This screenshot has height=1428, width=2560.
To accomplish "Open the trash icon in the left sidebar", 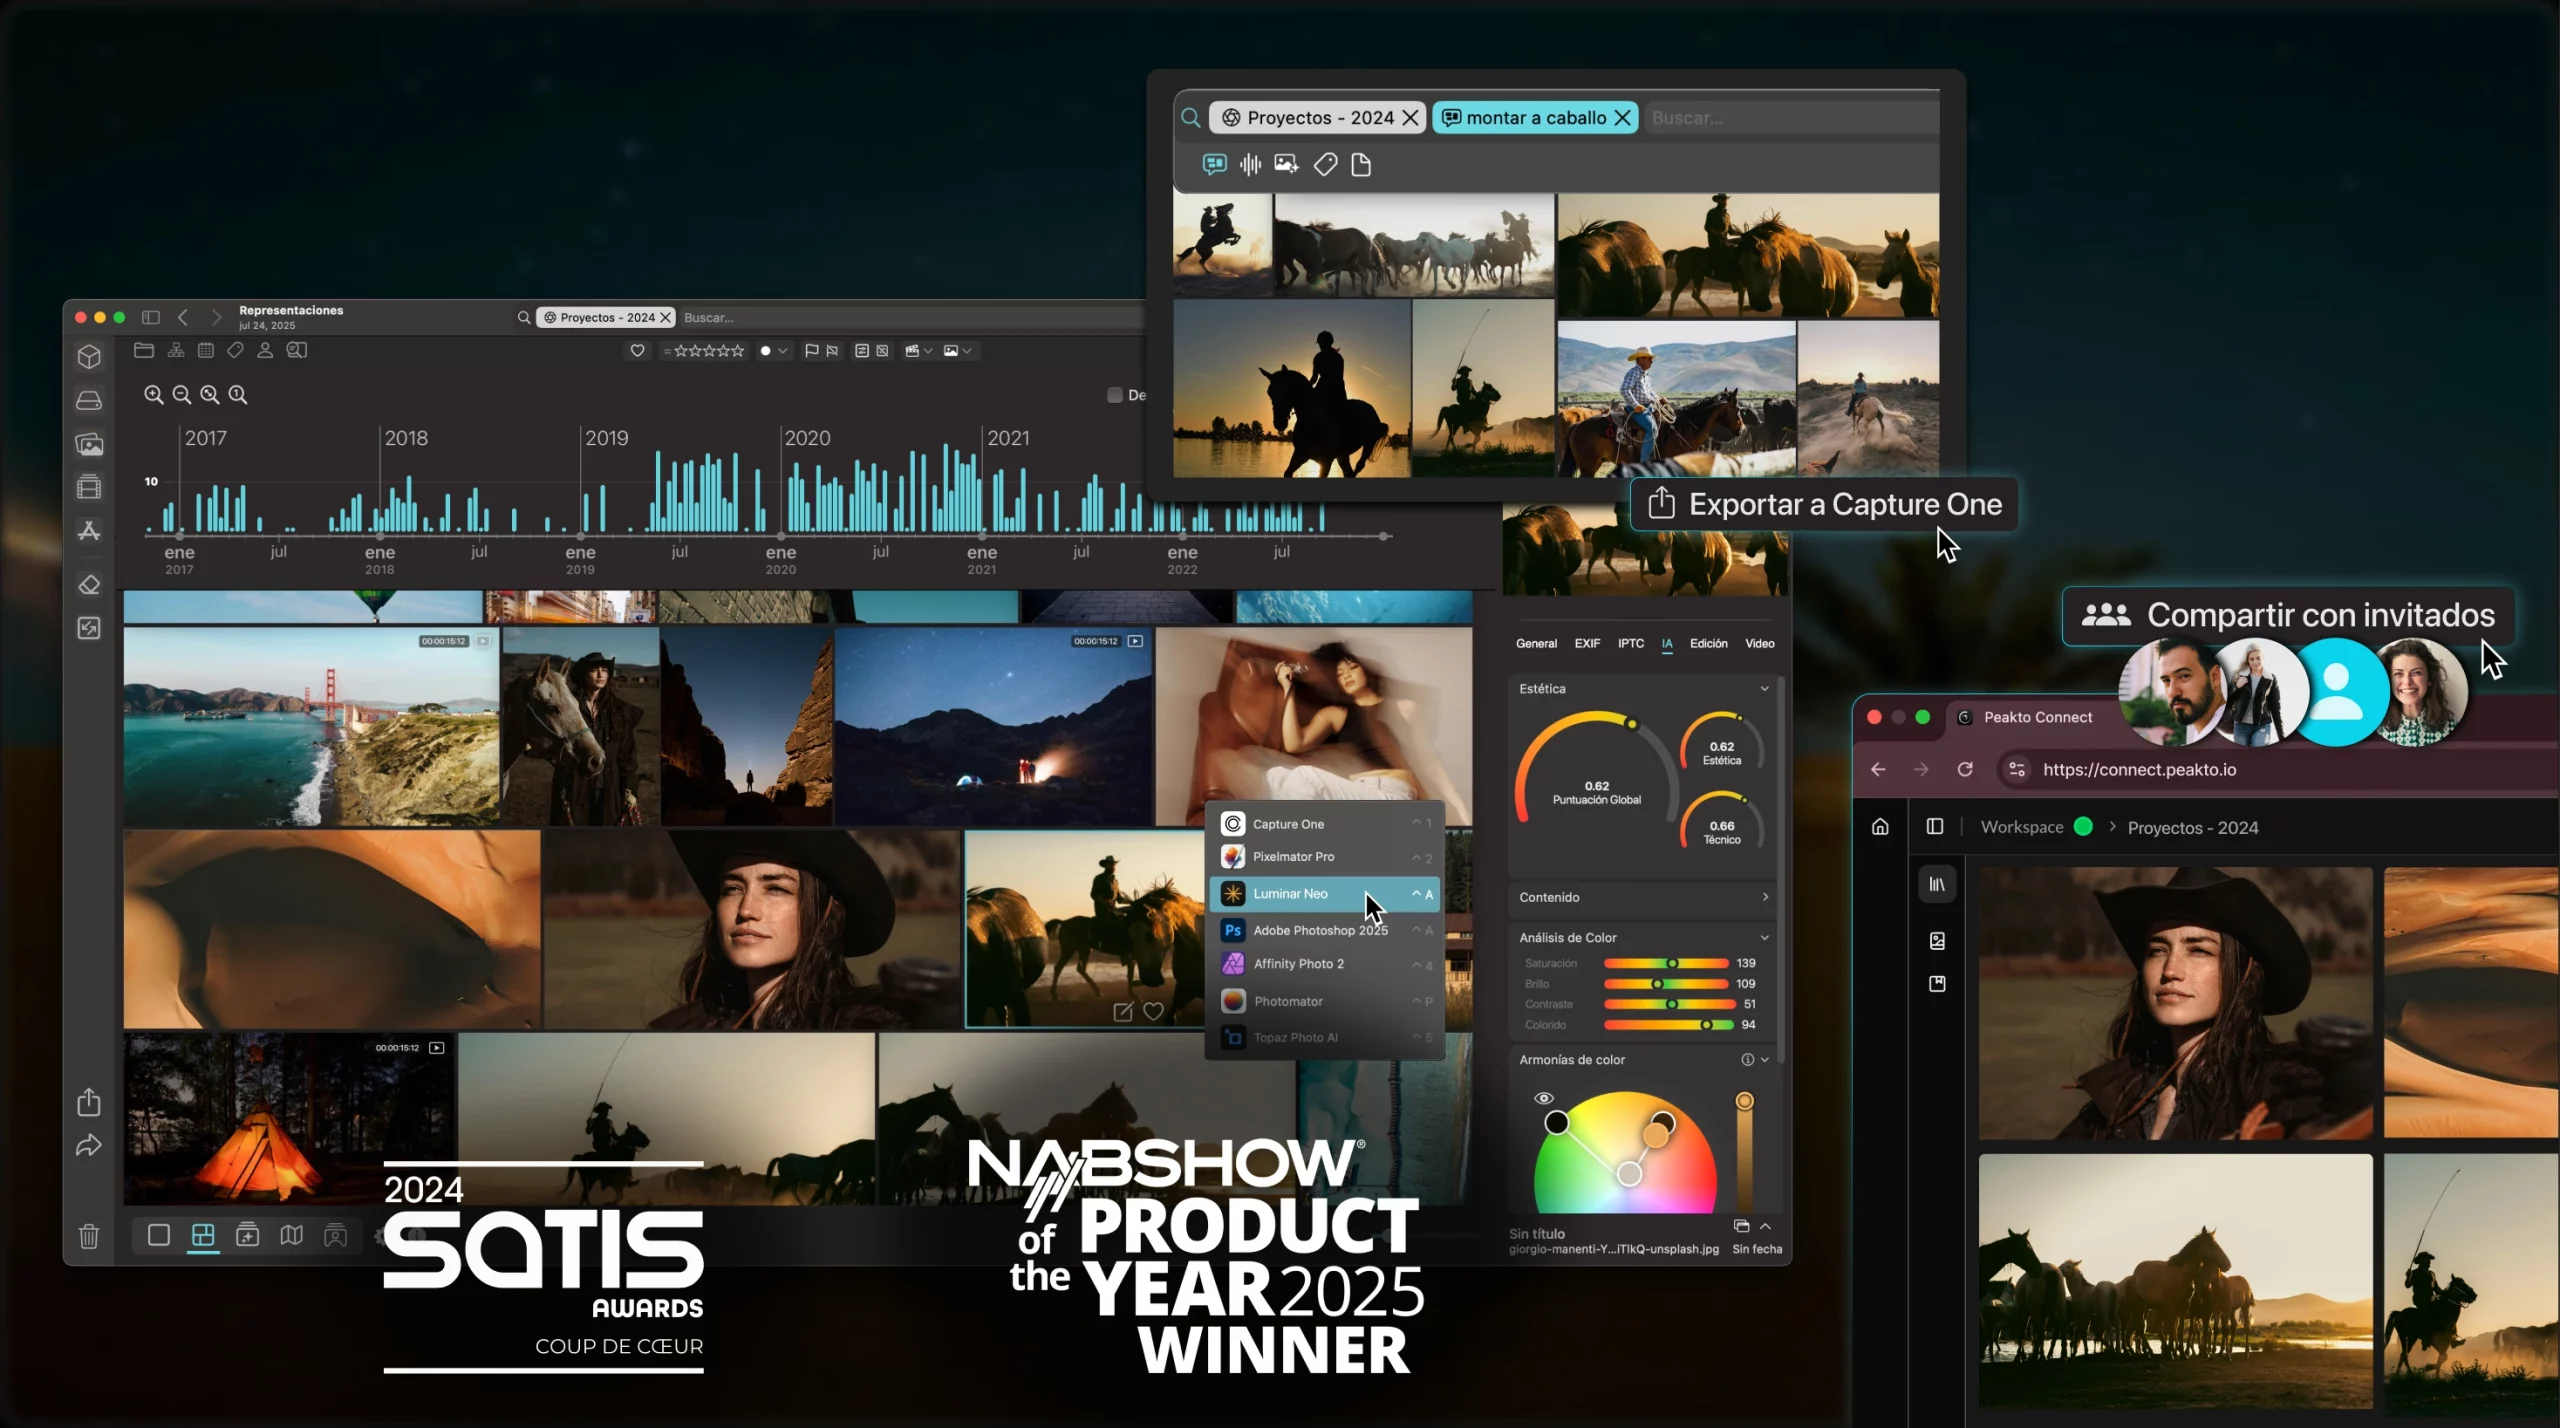I will pos(89,1236).
